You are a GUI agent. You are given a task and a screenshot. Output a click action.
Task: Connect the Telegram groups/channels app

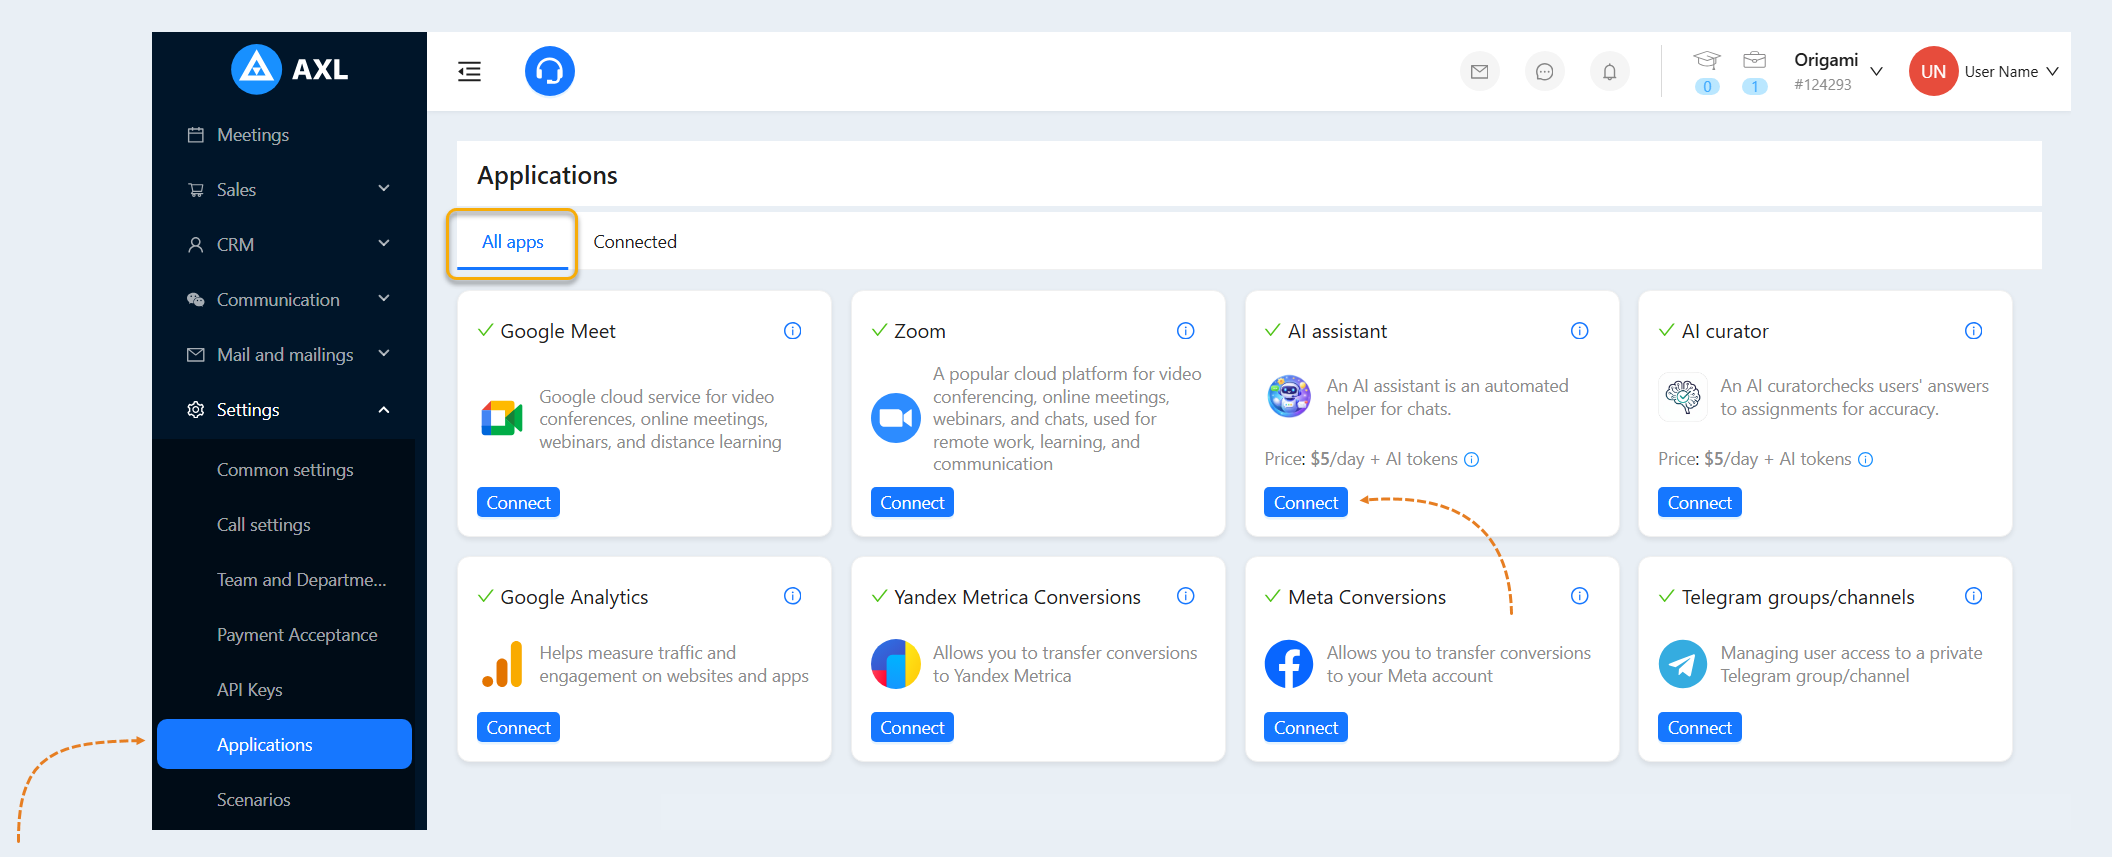pyautogui.click(x=1700, y=728)
